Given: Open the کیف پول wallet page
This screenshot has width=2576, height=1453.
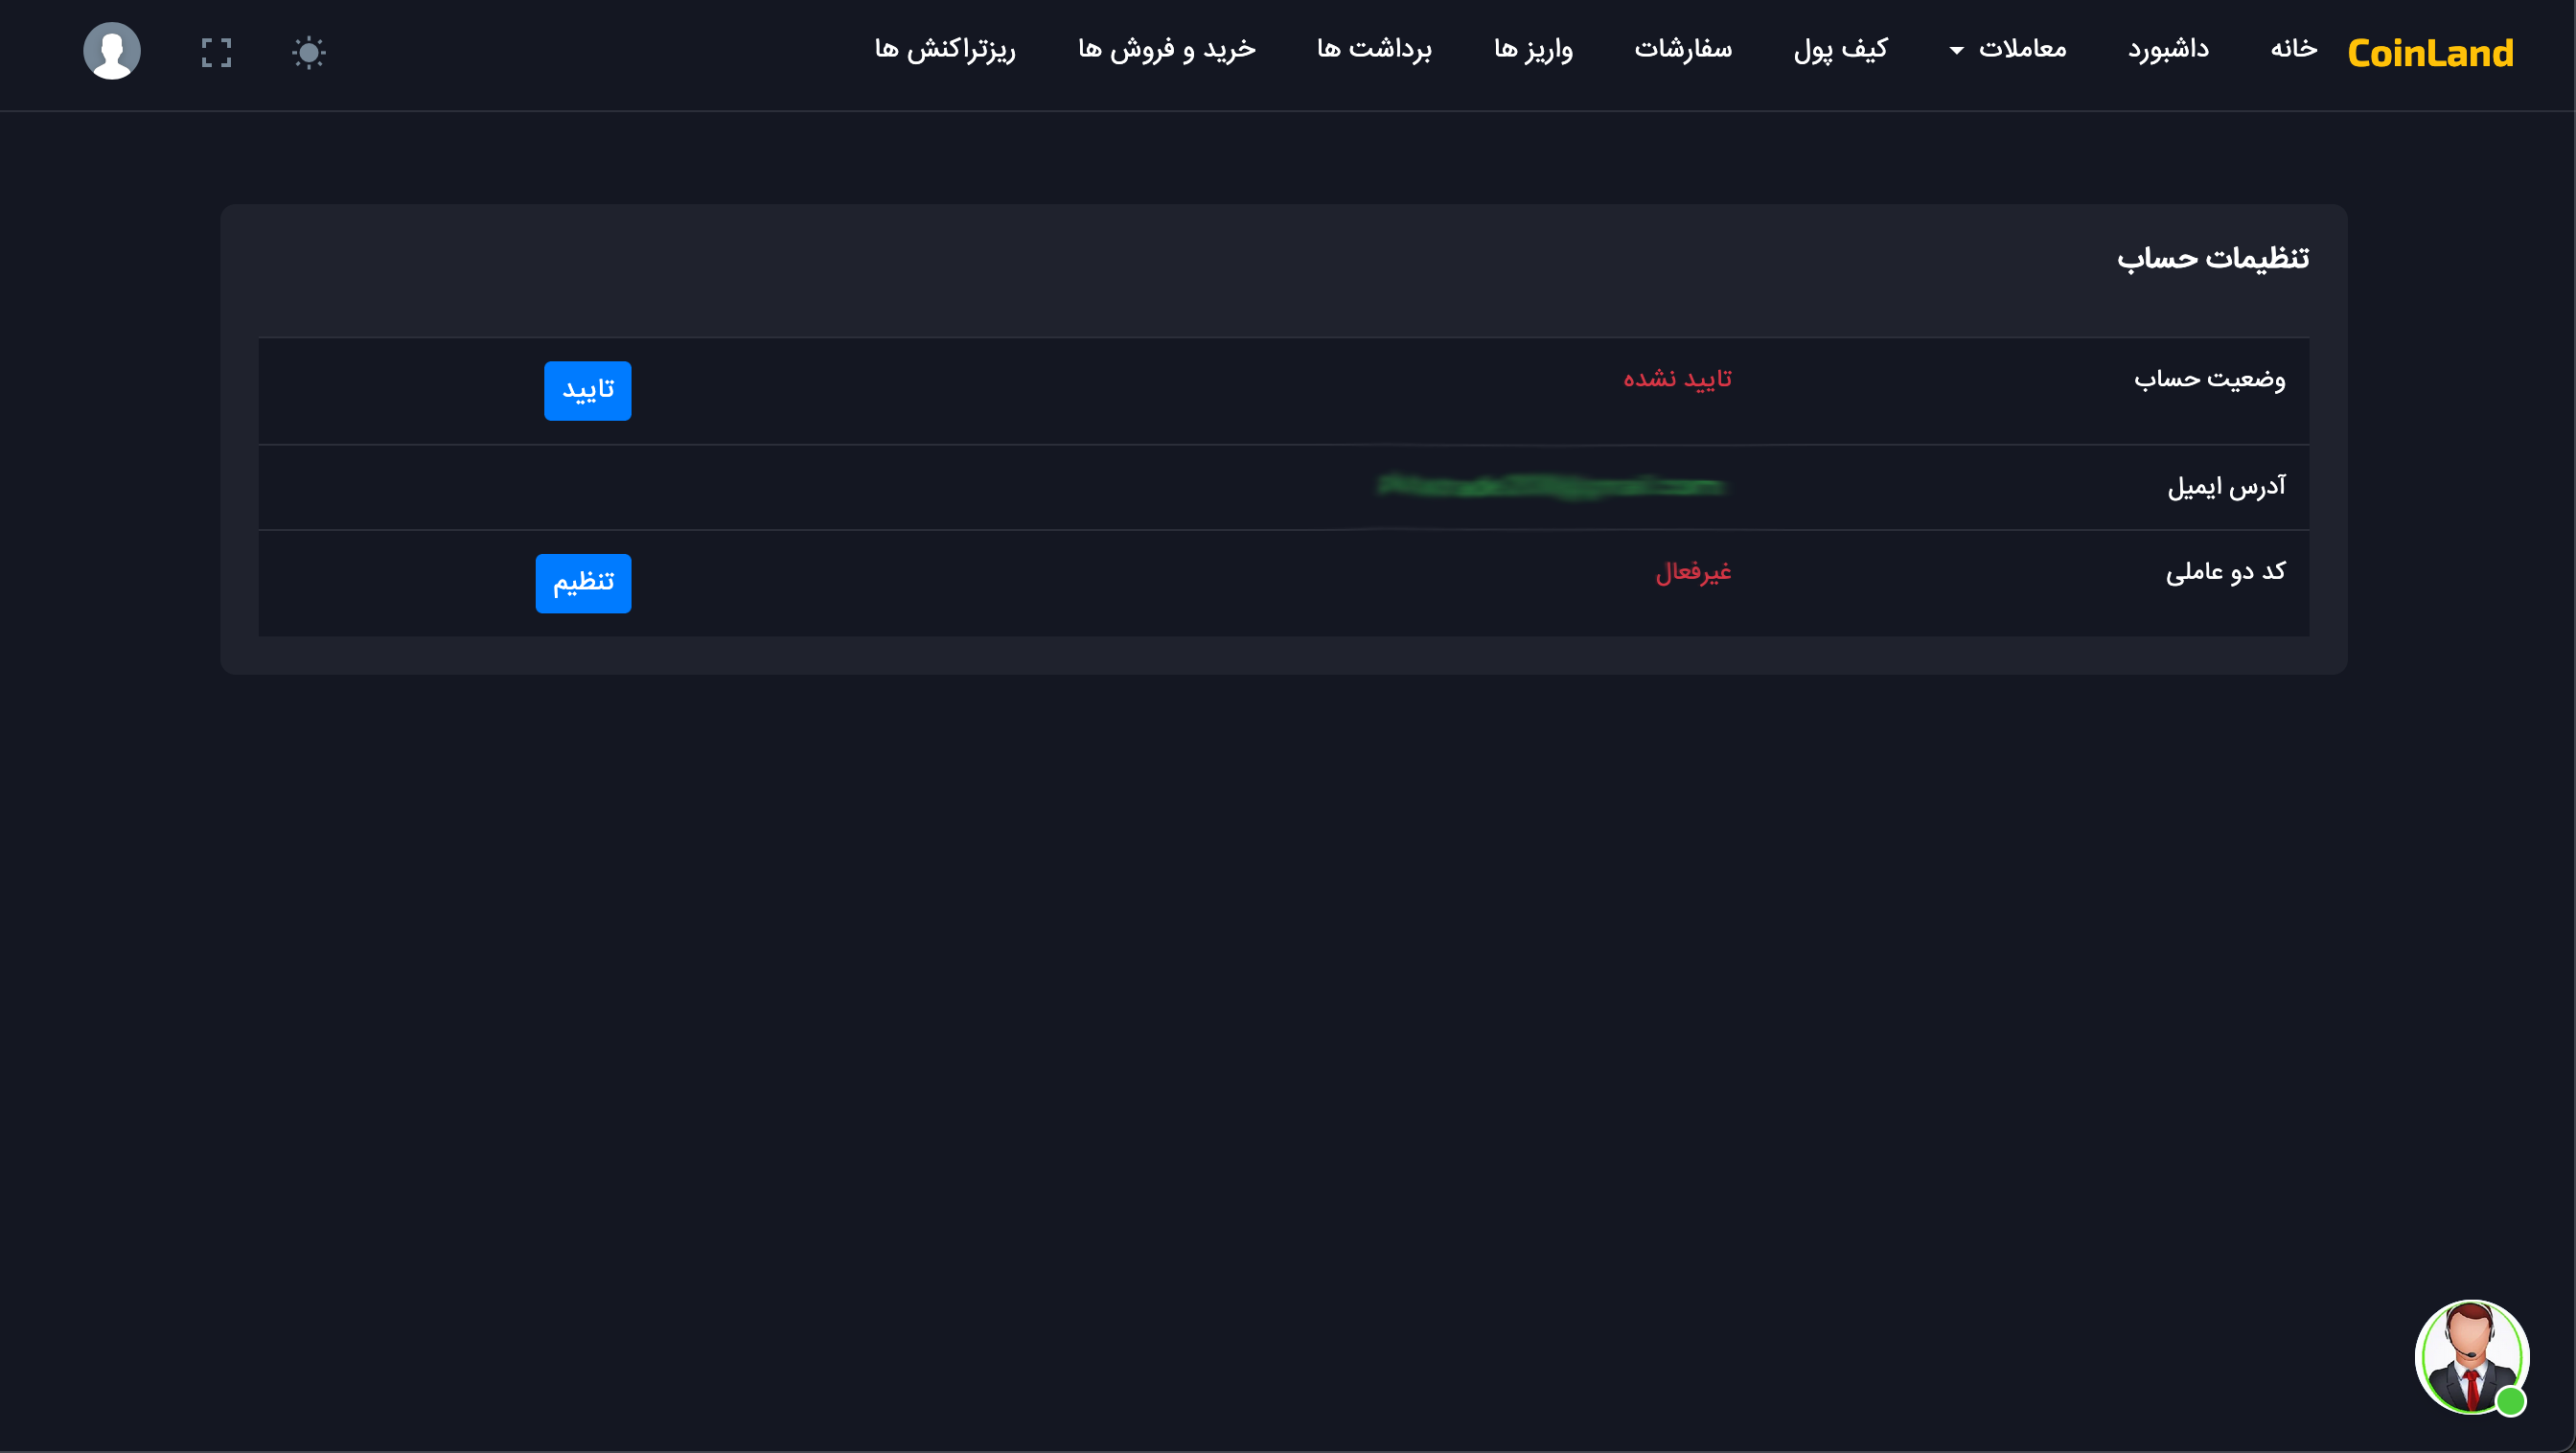Looking at the screenshot, I should pyautogui.click(x=1840, y=48).
